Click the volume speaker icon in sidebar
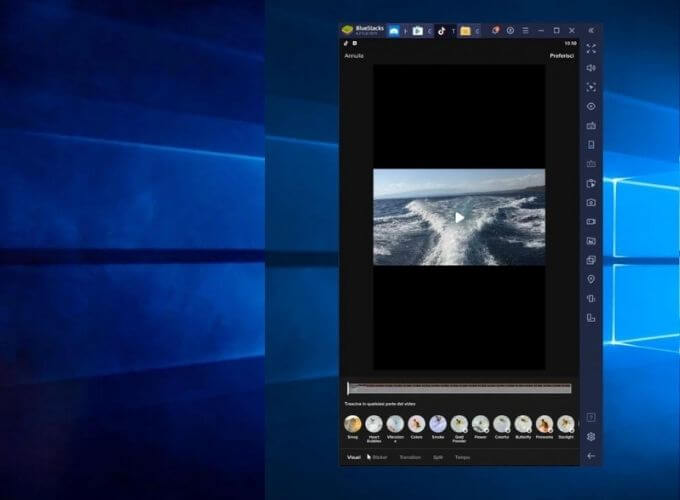 [591, 67]
